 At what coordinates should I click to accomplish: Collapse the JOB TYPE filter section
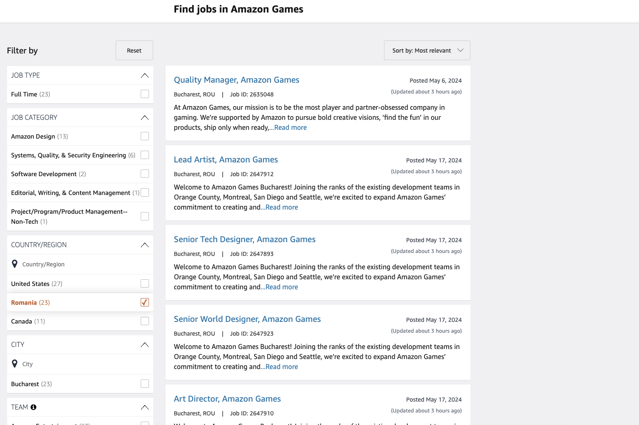click(145, 75)
